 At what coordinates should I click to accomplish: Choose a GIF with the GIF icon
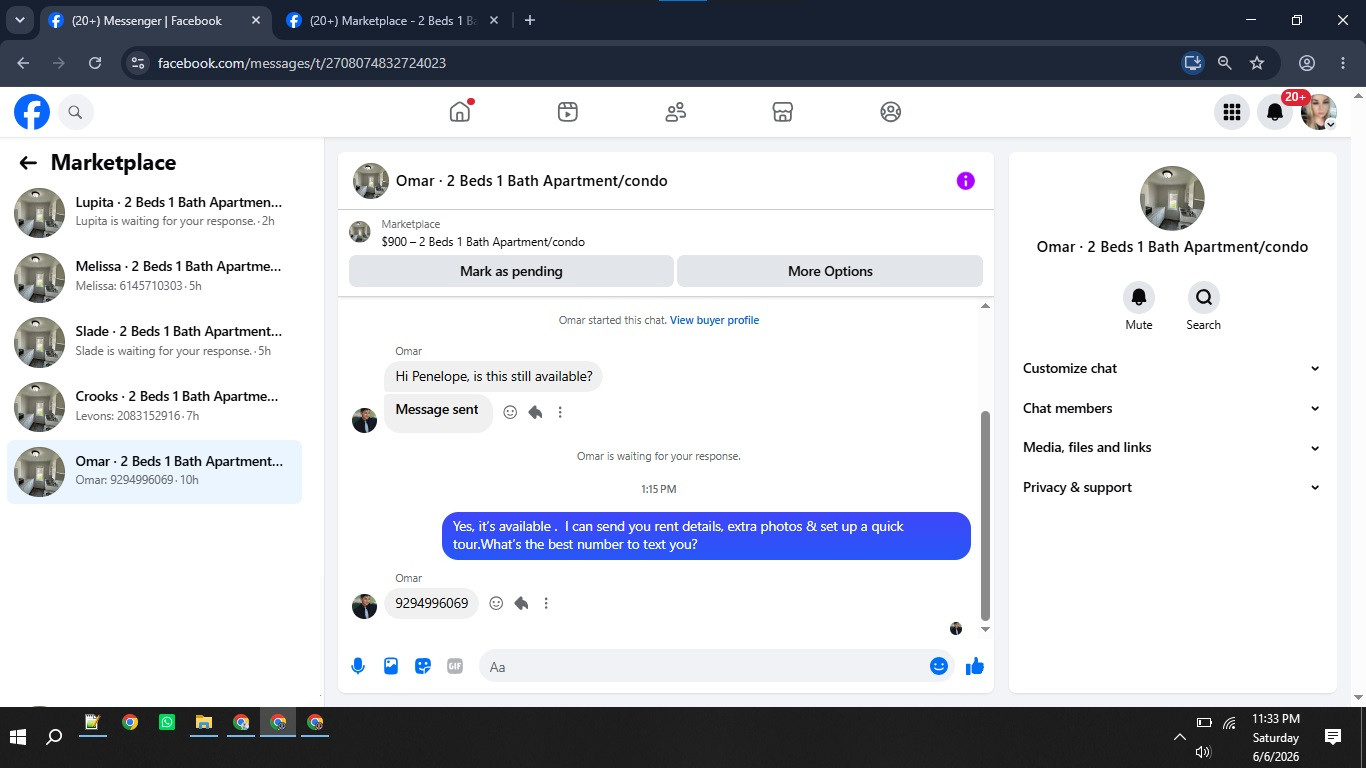coord(455,666)
